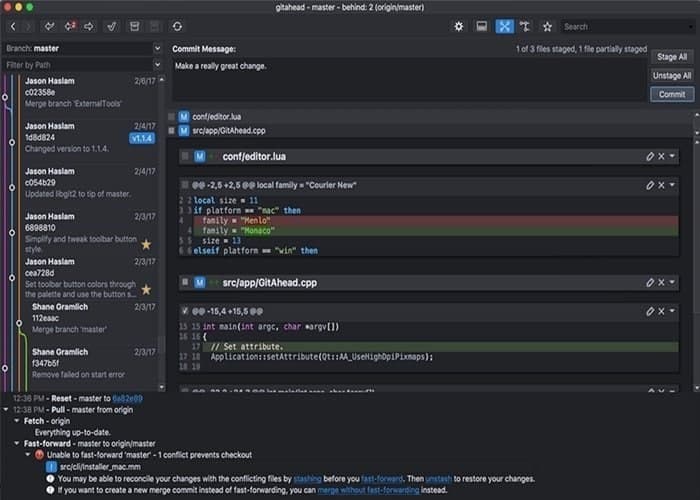Click the edit pencil for conf/editor.lua
Screen dimensions: 700x500
pos(650,156)
